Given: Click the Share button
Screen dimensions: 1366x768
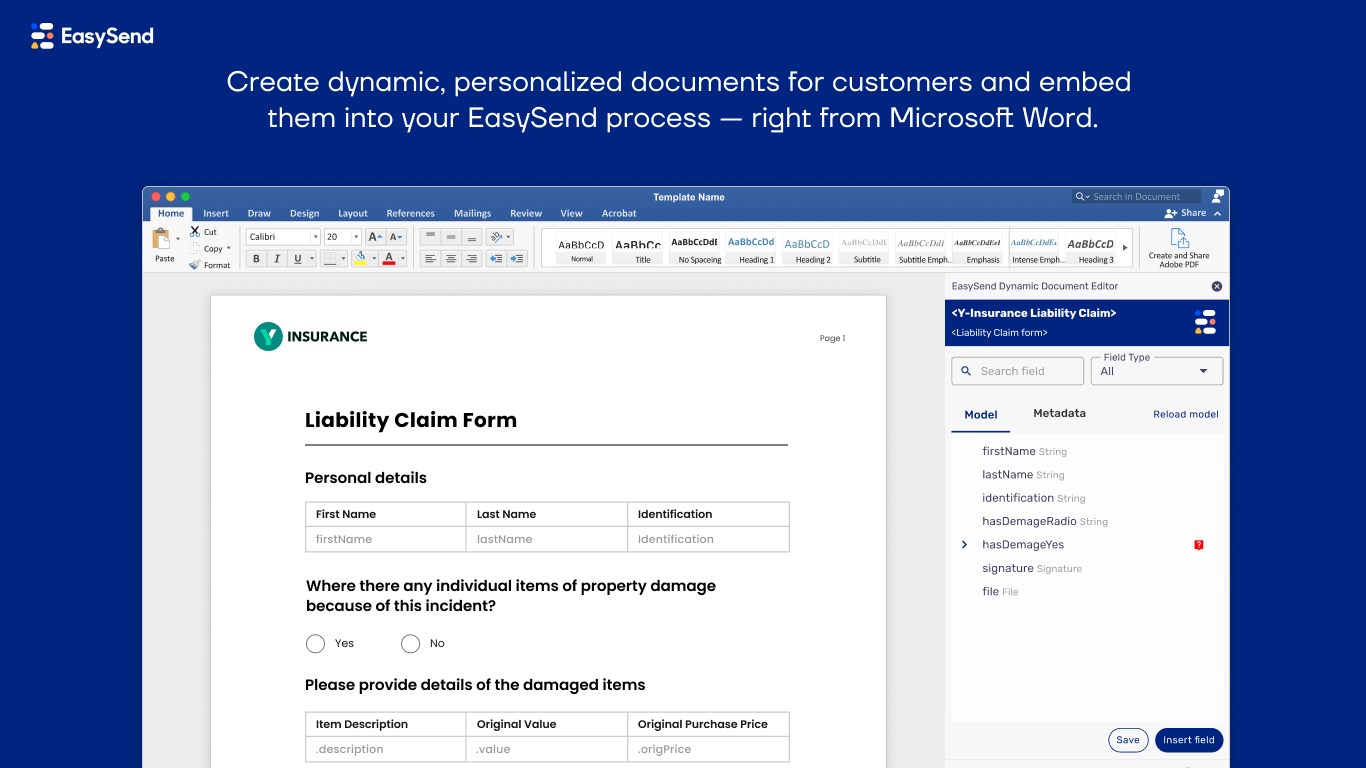Looking at the screenshot, I should pos(1186,213).
